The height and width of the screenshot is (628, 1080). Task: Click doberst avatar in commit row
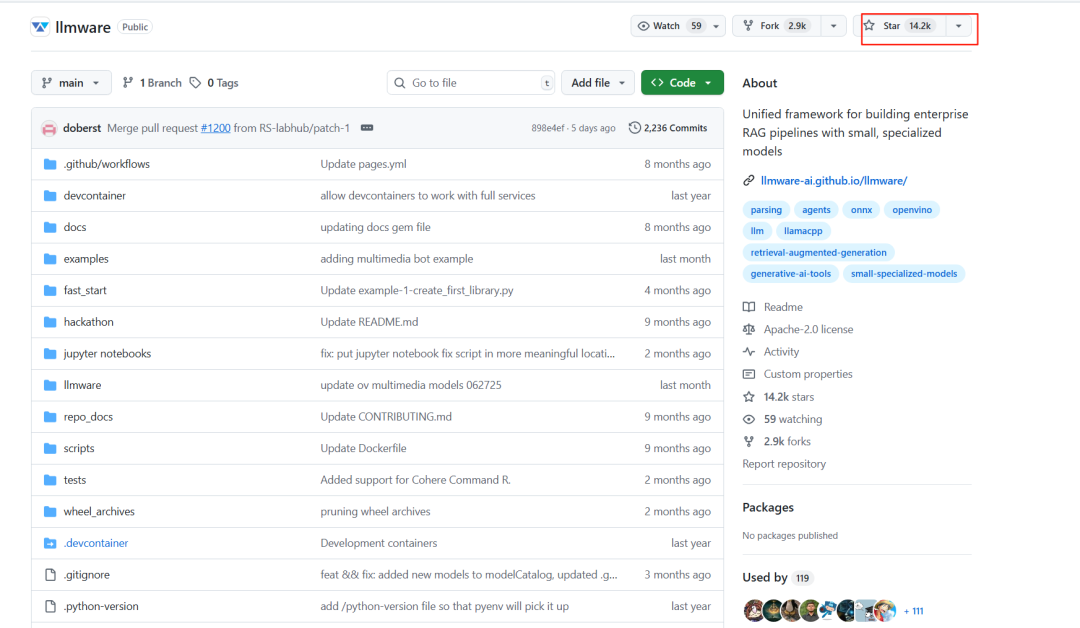49,128
